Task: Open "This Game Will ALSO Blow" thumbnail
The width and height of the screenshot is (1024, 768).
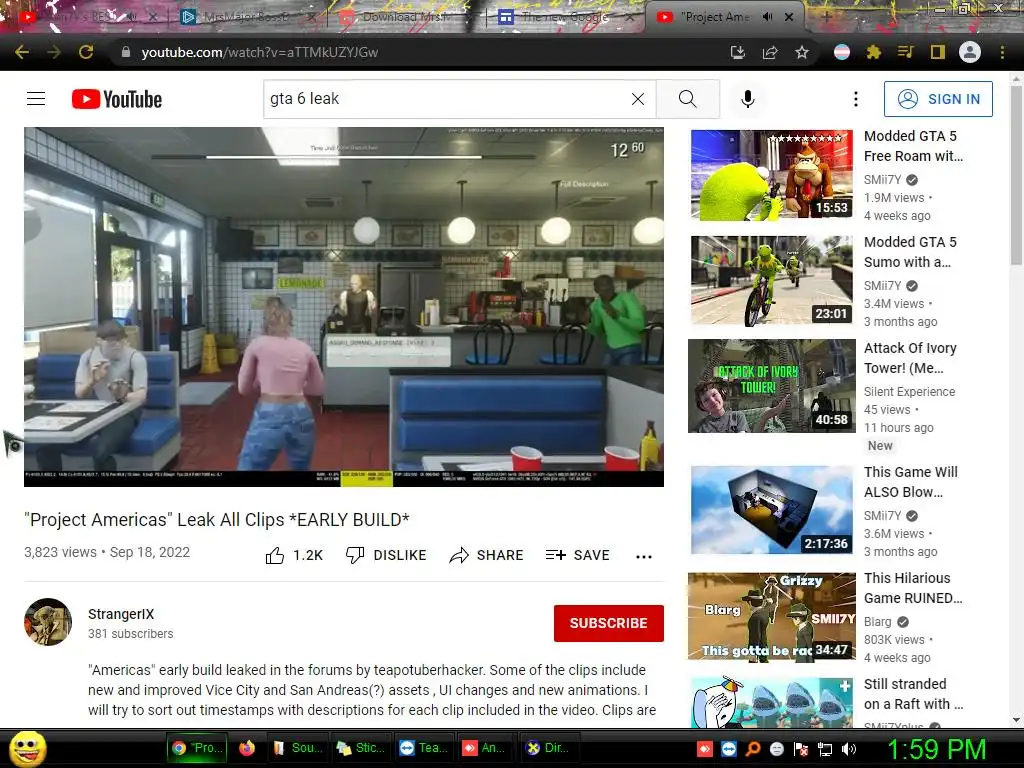Action: pyautogui.click(x=772, y=510)
